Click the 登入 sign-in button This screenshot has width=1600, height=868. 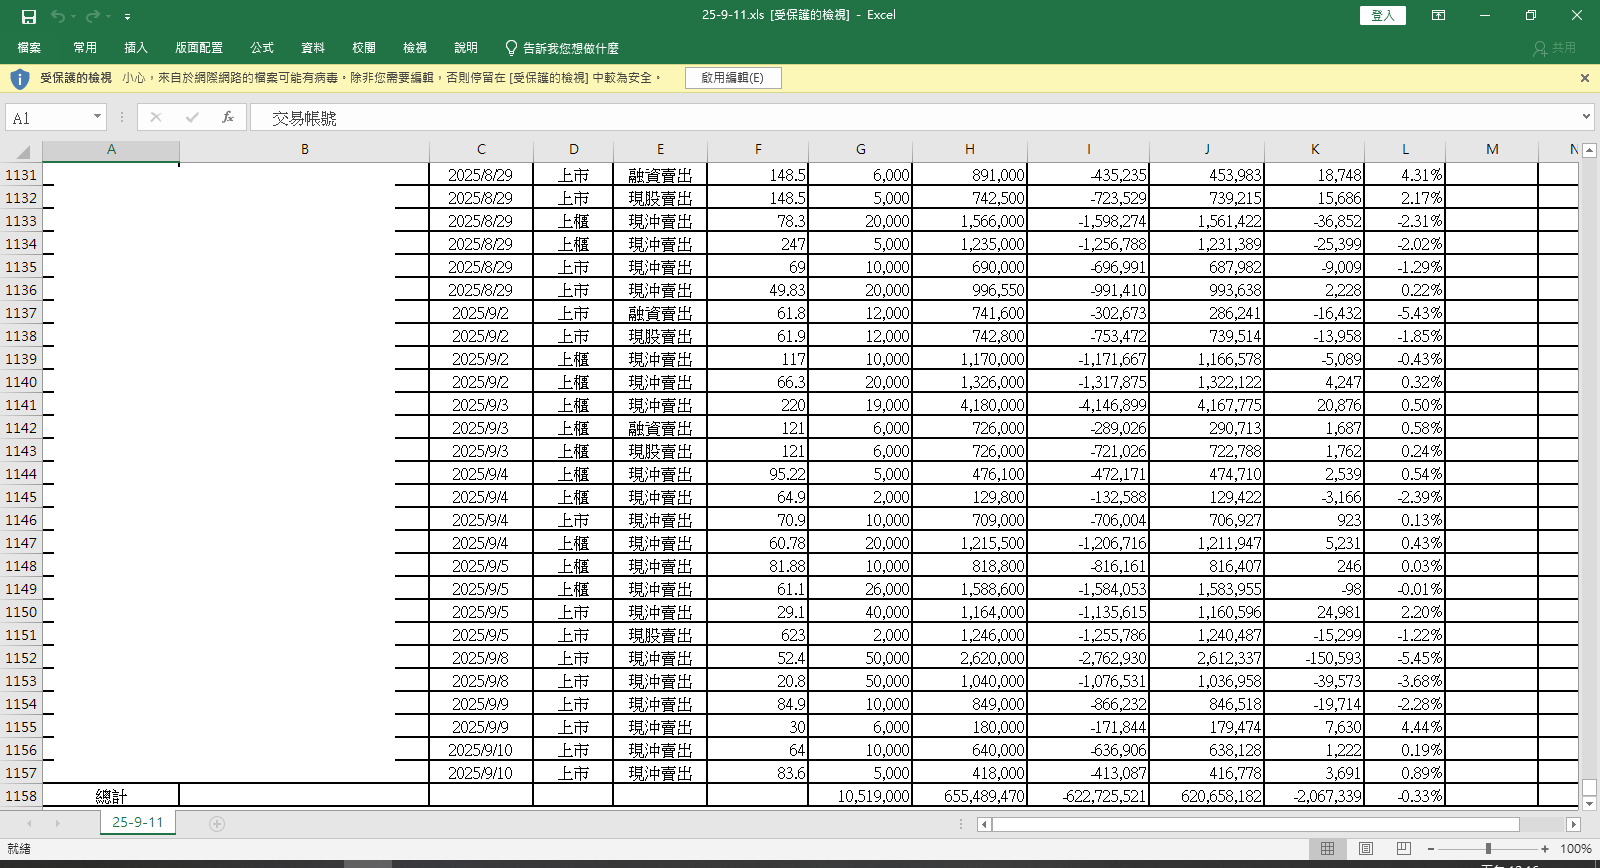click(1383, 15)
